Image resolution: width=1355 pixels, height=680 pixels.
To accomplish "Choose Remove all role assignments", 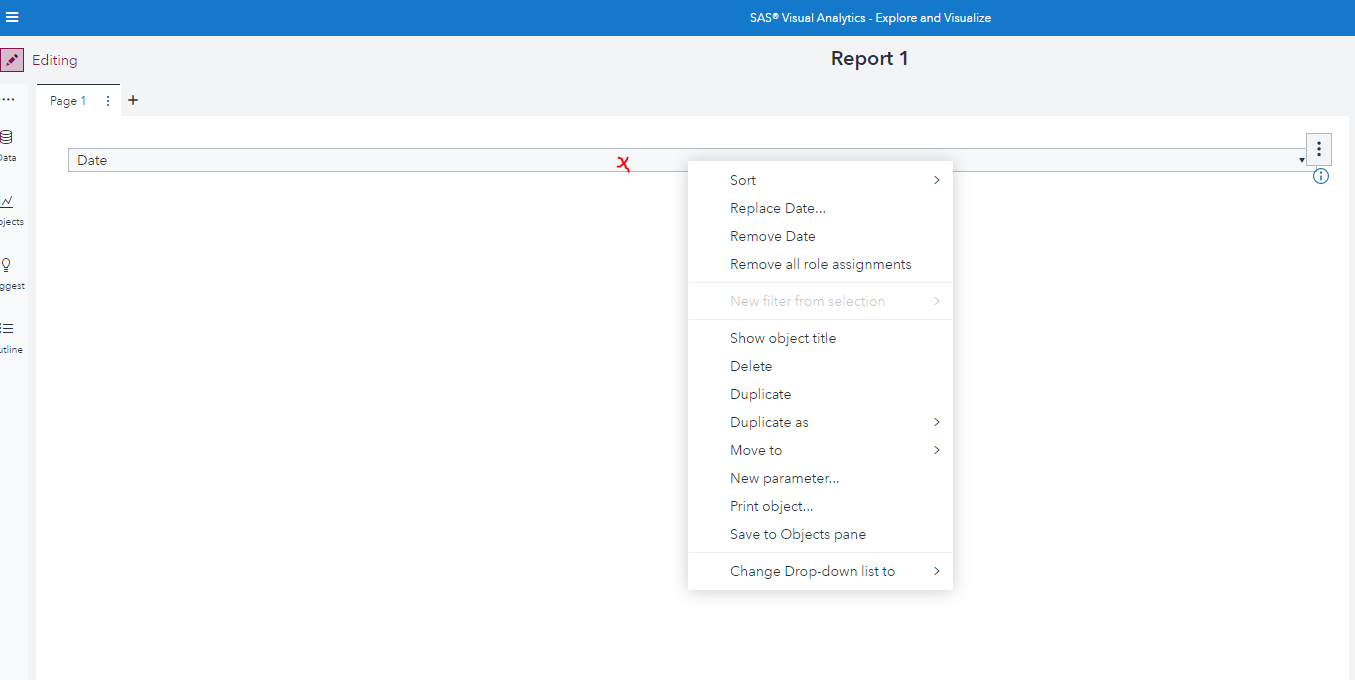I will tap(820, 263).
